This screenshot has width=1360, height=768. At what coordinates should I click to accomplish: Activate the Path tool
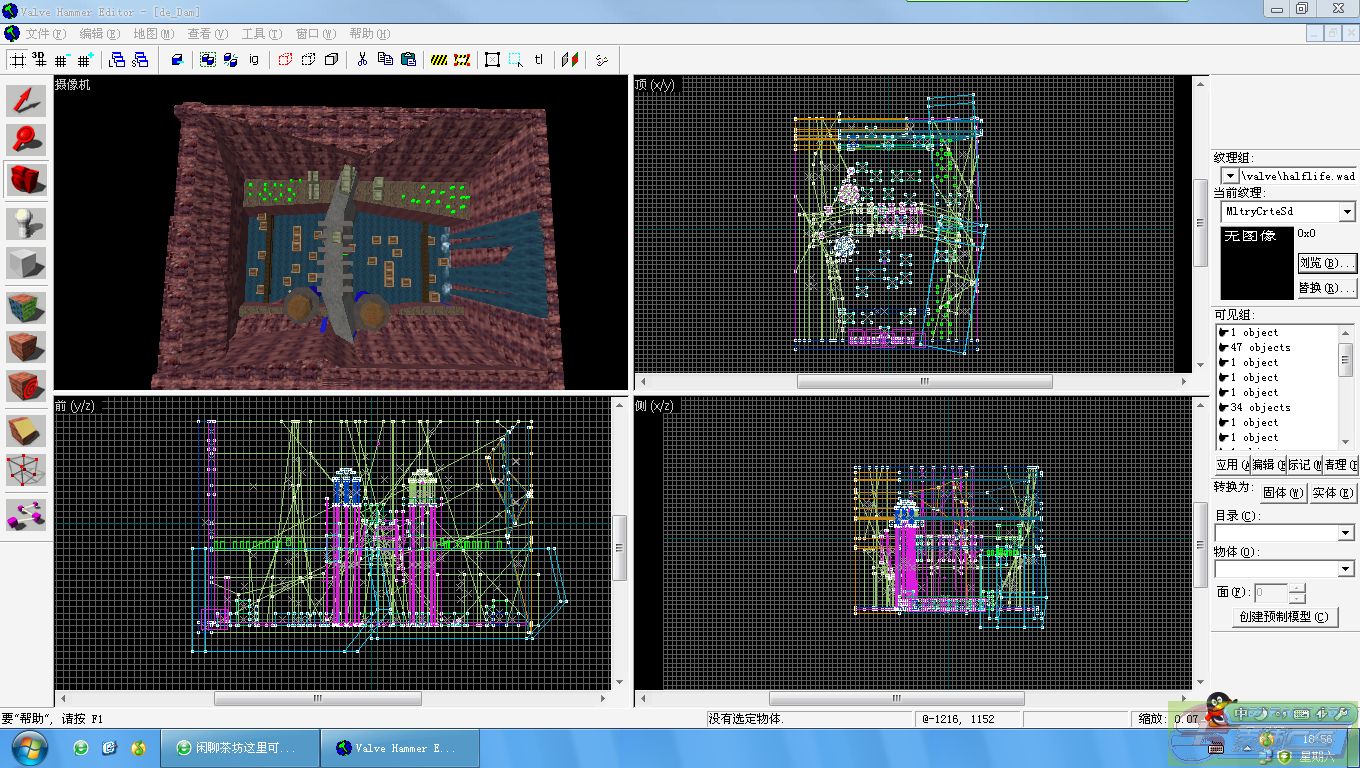(27, 515)
